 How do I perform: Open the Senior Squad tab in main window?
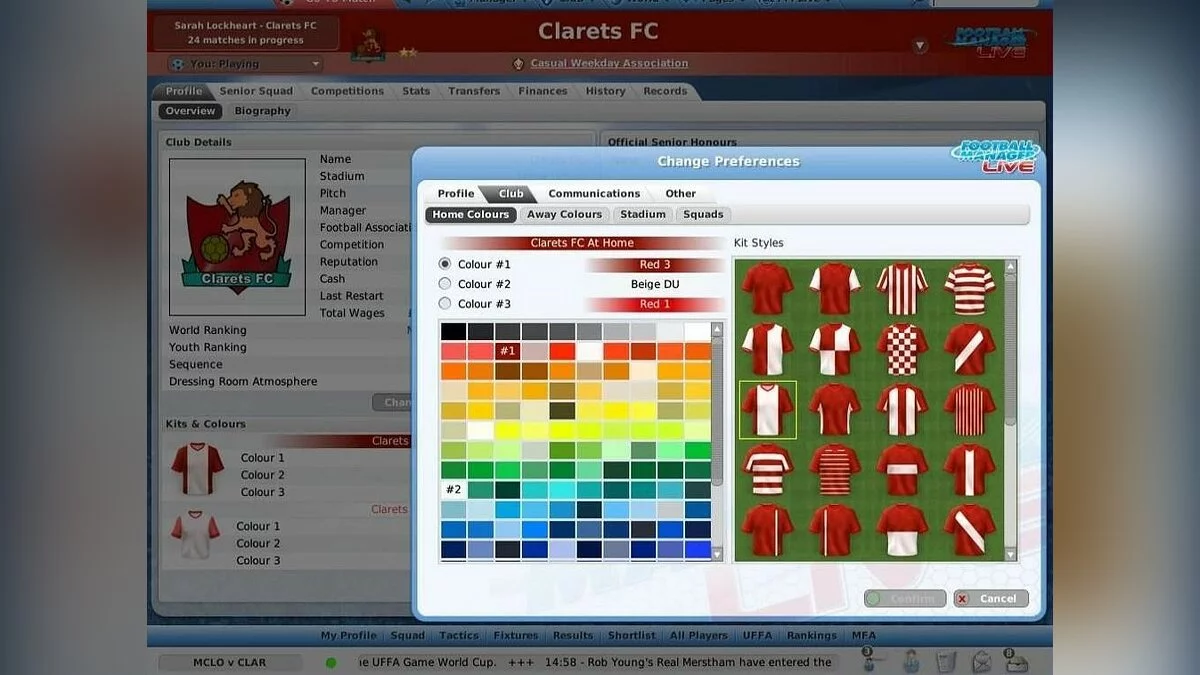click(x=257, y=91)
